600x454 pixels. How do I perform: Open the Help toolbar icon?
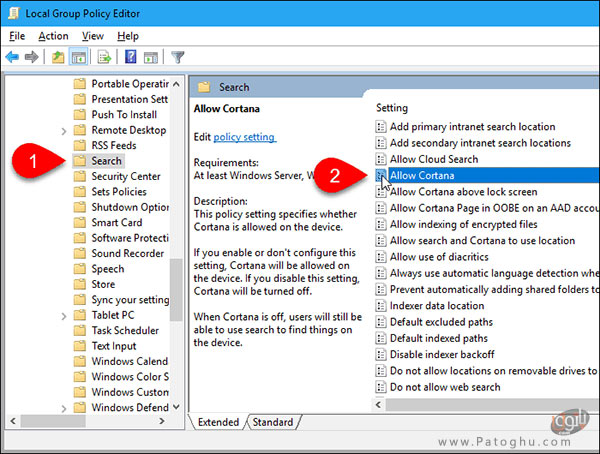coord(130,57)
